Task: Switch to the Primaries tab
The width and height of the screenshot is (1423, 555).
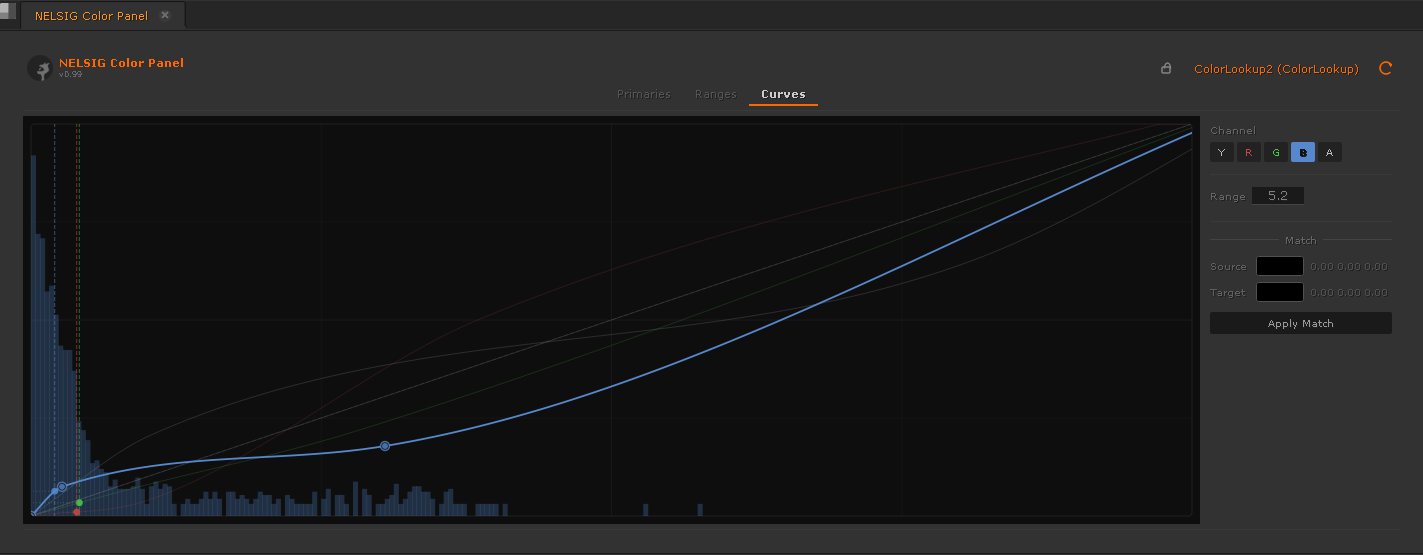Action: (x=644, y=94)
